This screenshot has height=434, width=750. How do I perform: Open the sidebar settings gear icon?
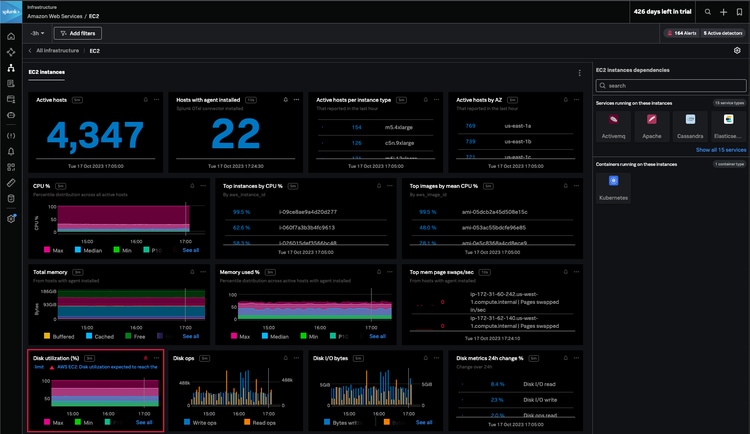click(x=11, y=218)
